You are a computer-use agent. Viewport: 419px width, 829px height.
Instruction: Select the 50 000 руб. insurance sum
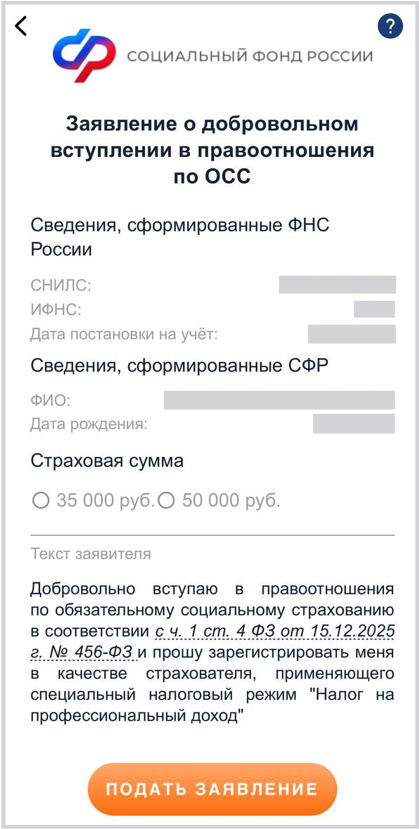pyautogui.click(x=219, y=500)
